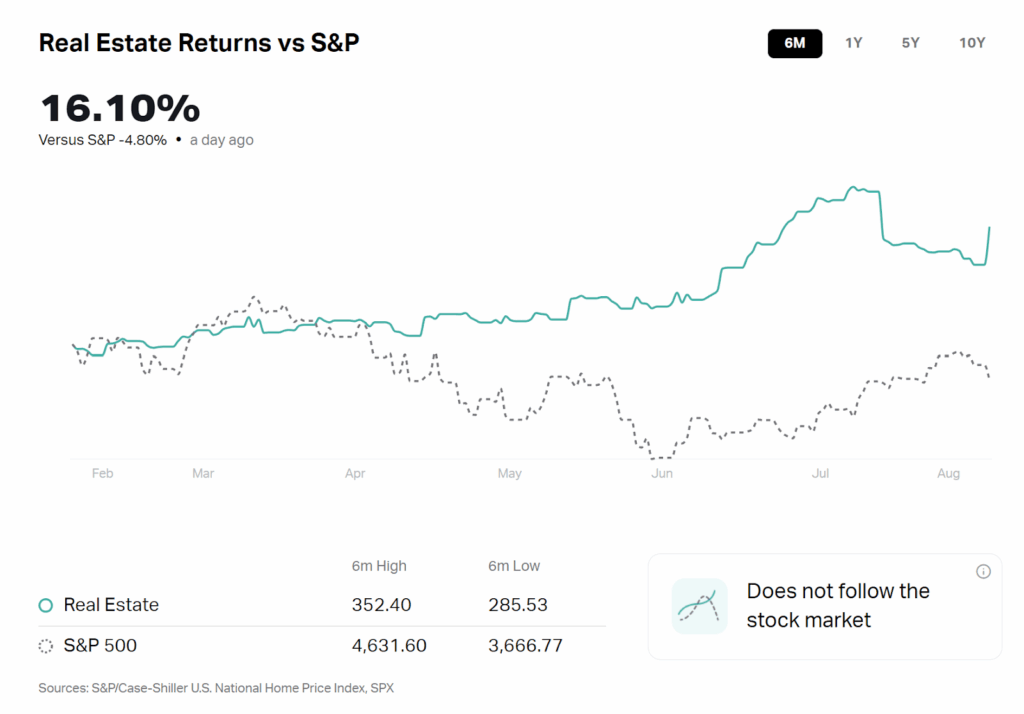Switch to the 10Y time range
The image size is (1024, 714).
click(x=972, y=43)
